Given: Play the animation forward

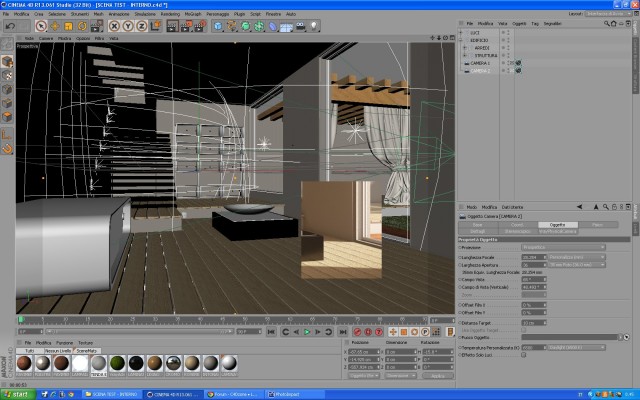Looking at the screenshot, I should coord(307,332).
